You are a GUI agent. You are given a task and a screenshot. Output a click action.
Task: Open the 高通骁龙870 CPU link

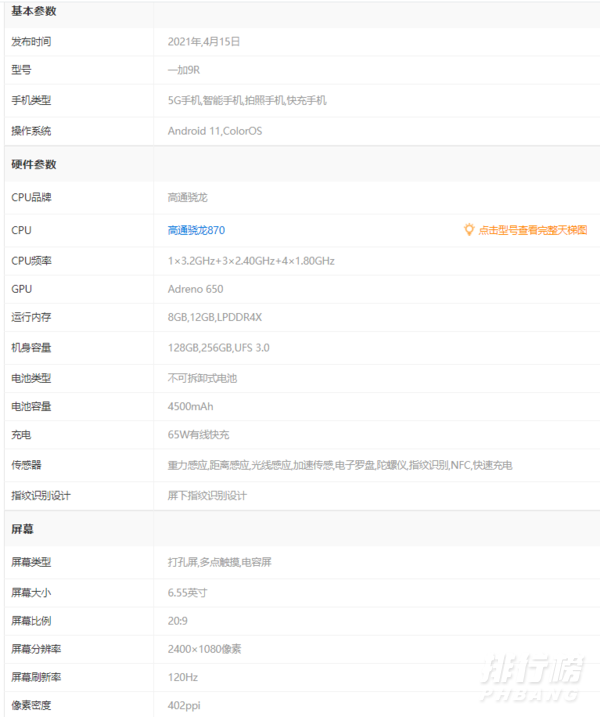tap(196, 230)
